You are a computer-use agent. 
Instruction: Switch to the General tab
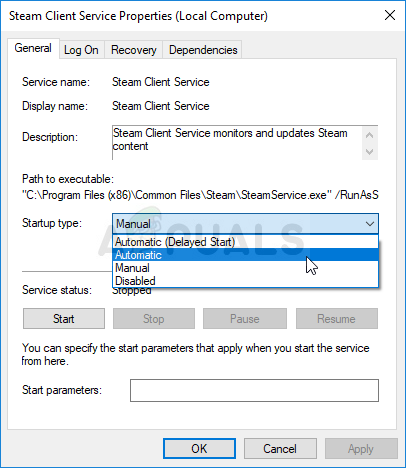33,48
